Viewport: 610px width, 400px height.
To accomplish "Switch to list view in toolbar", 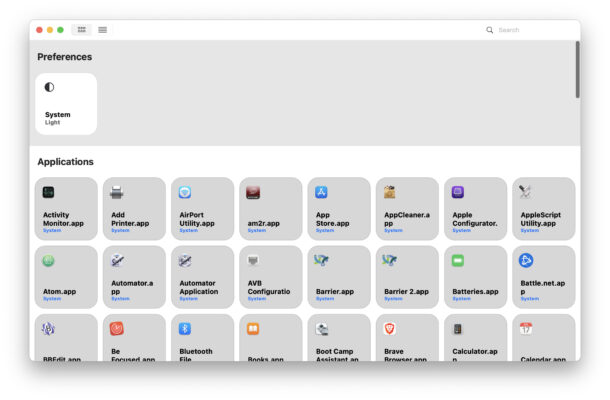I will coord(102,30).
